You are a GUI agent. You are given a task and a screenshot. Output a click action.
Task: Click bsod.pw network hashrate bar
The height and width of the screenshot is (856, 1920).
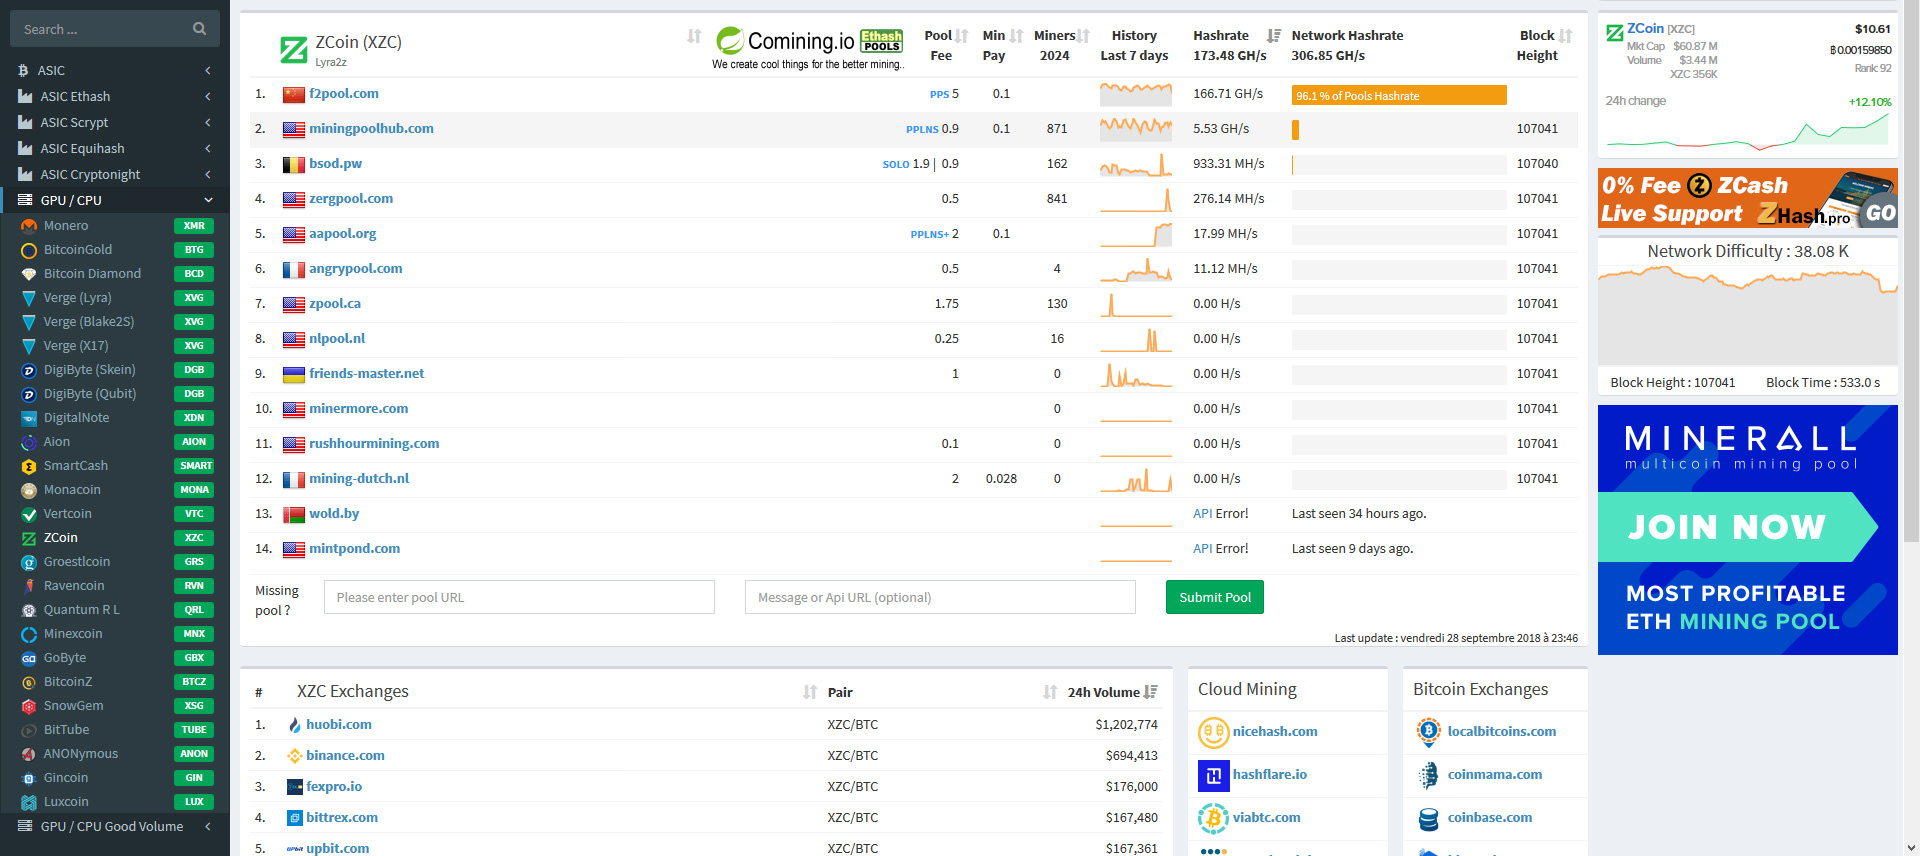click(1398, 165)
